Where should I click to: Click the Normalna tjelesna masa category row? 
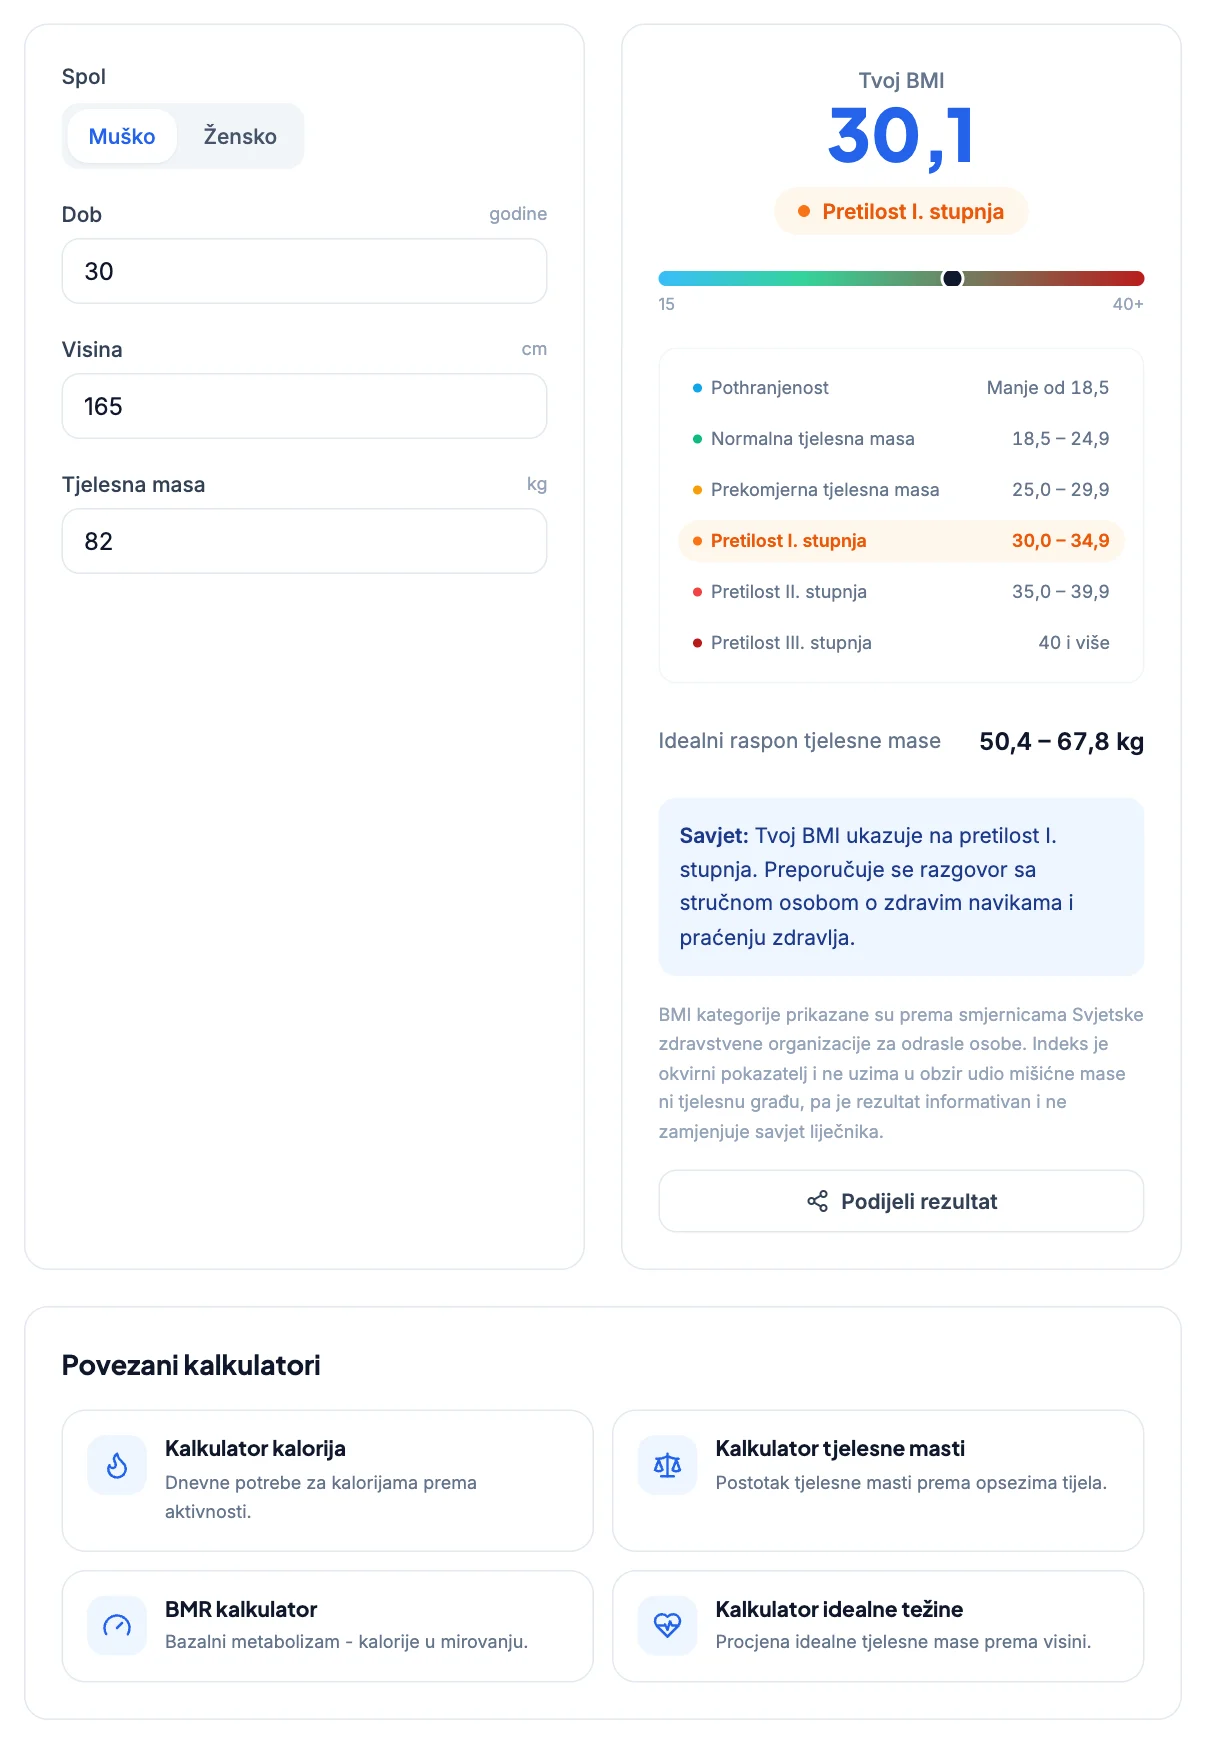(901, 439)
